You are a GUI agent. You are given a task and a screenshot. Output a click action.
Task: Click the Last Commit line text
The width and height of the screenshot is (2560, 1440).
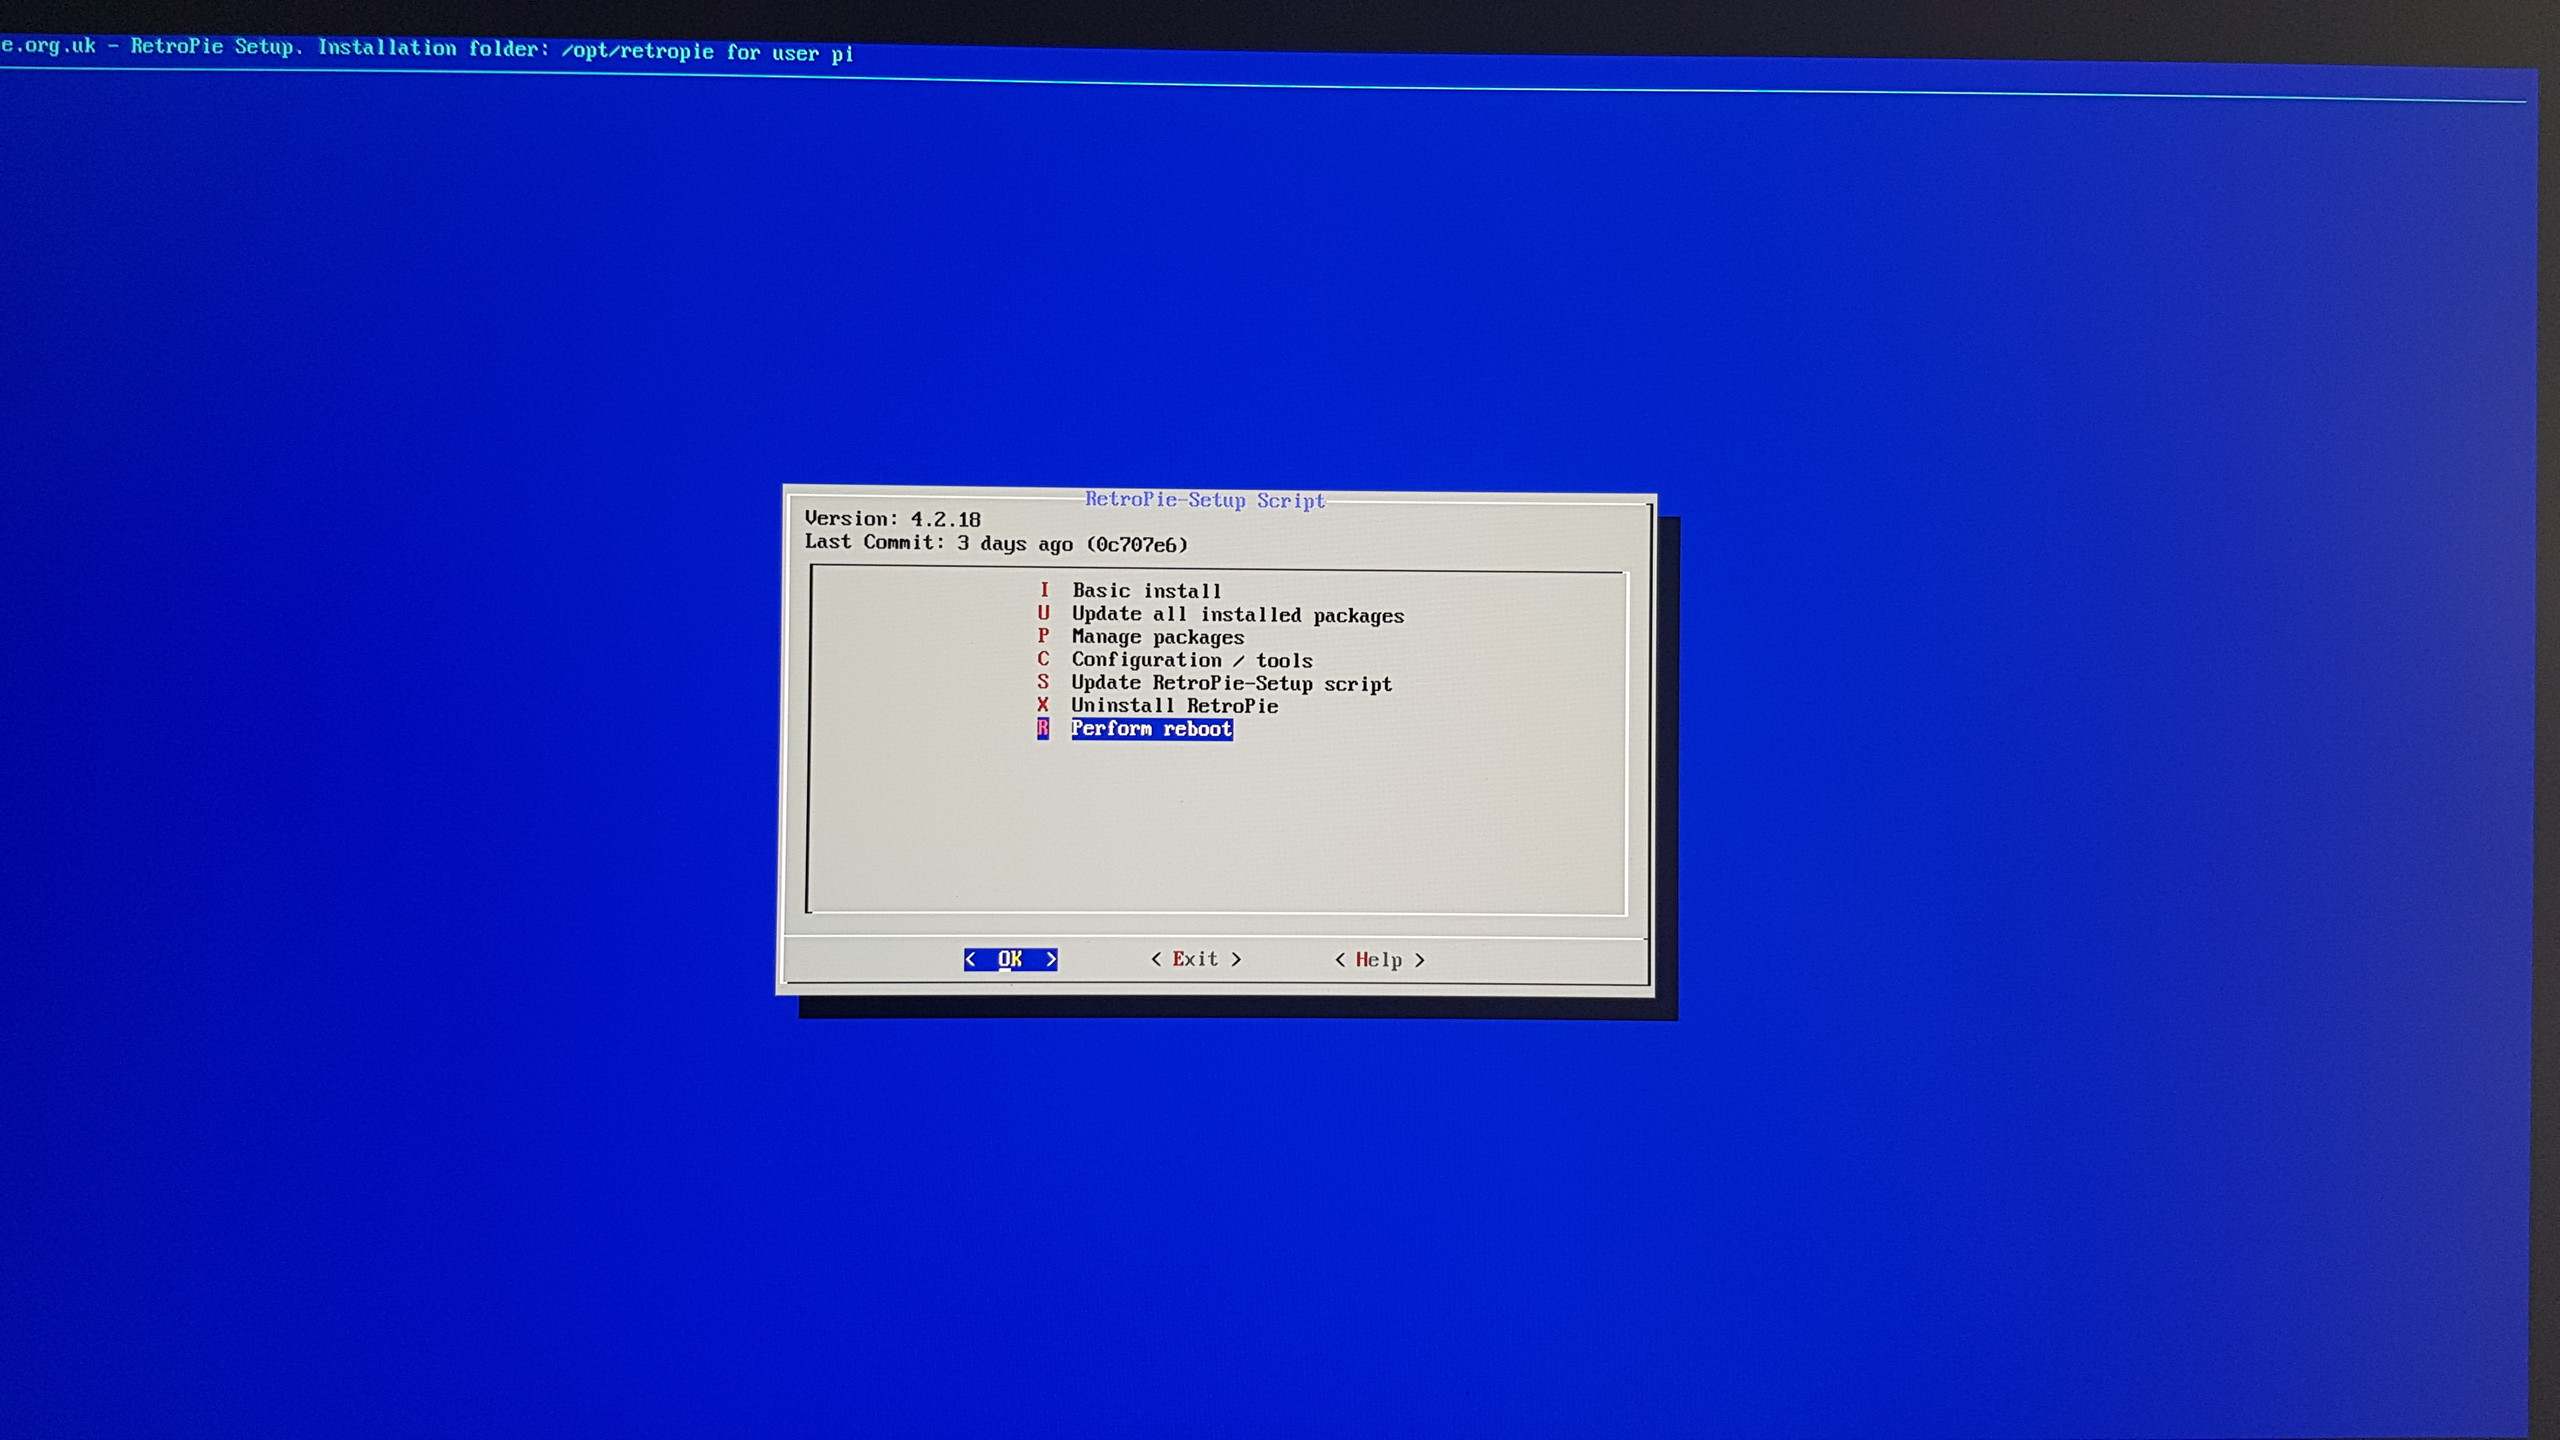996,543
